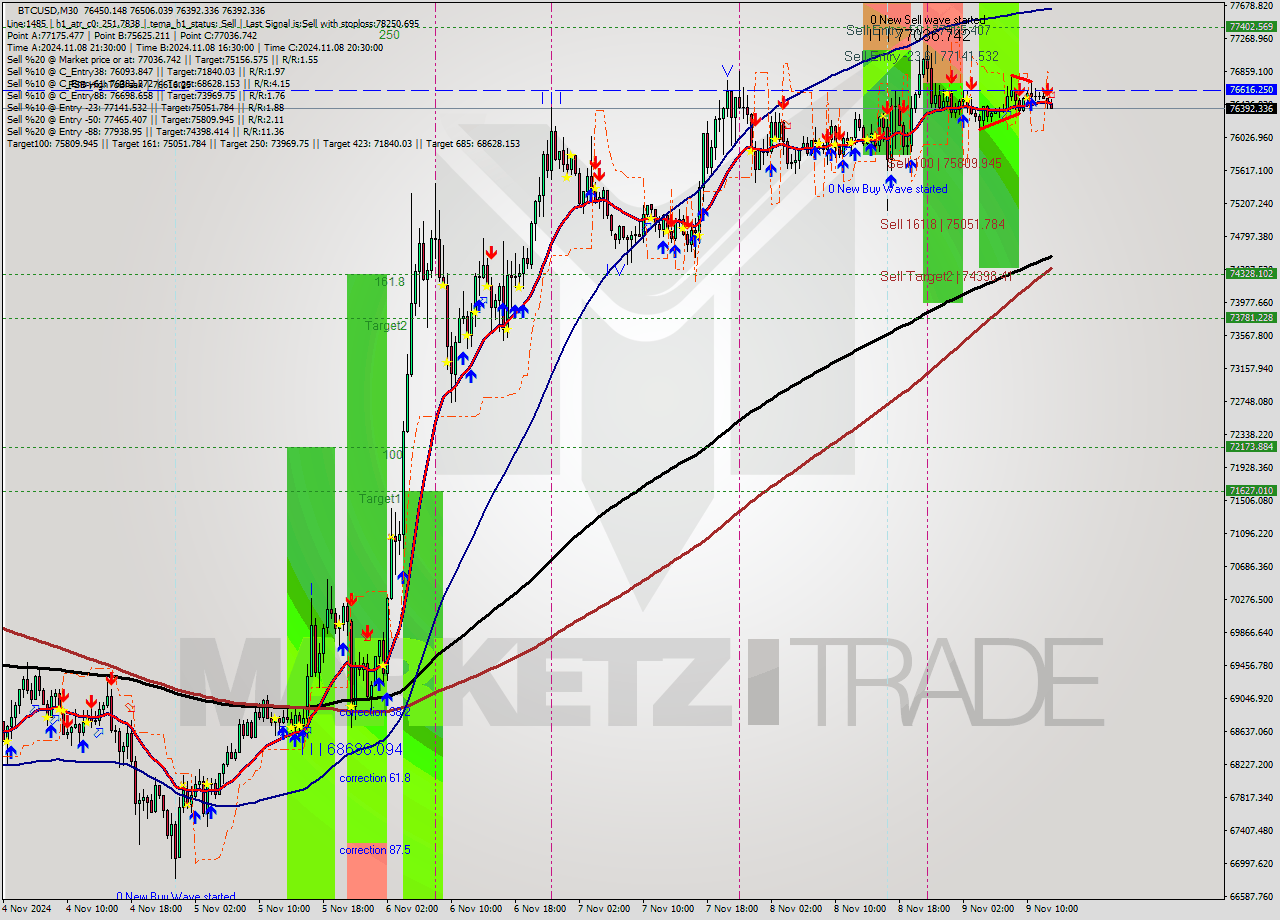Click the '4 Nov 18:00' time axis label

[158, 909]
